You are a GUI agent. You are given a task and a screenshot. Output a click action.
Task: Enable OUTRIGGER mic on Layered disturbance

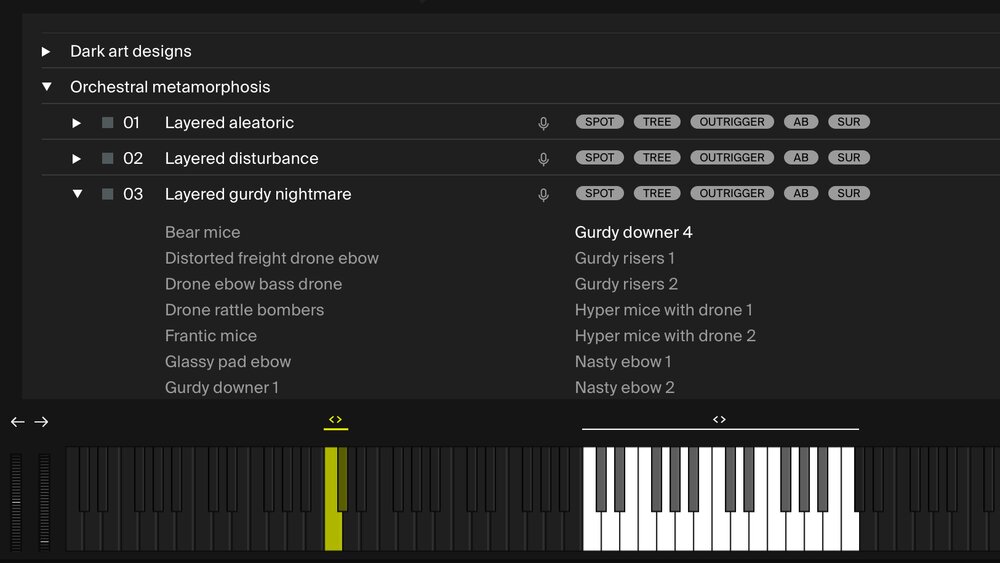(x=731, y=158)
